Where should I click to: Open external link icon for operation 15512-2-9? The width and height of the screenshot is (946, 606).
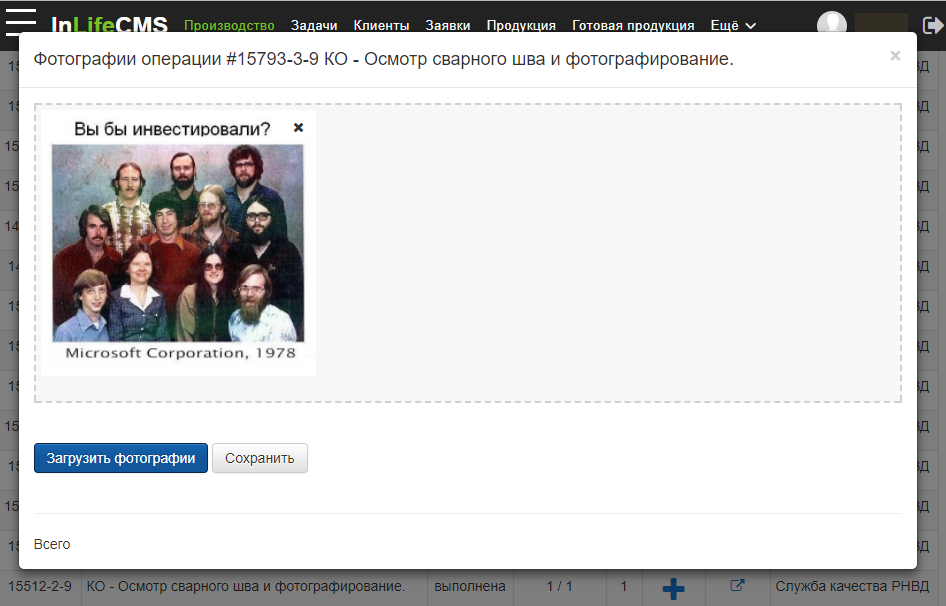point(738,586)
